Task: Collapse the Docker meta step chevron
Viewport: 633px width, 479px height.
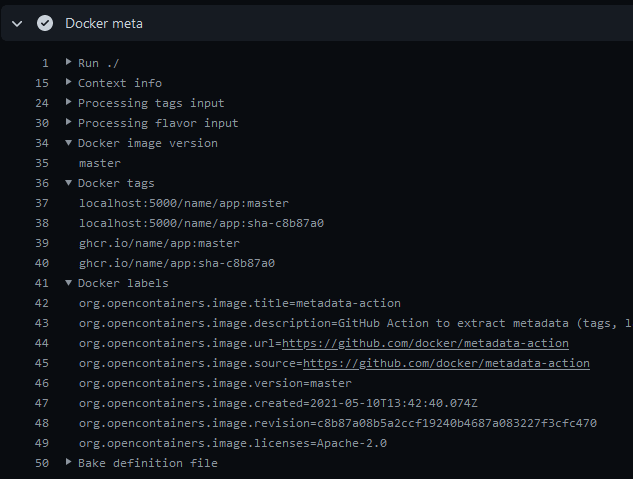Action: coord(17,23)
